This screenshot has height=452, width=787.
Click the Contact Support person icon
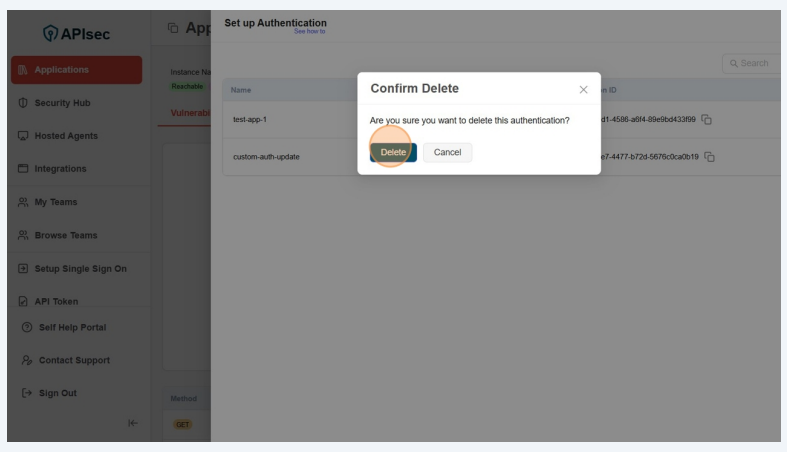(x=27, y=360)
